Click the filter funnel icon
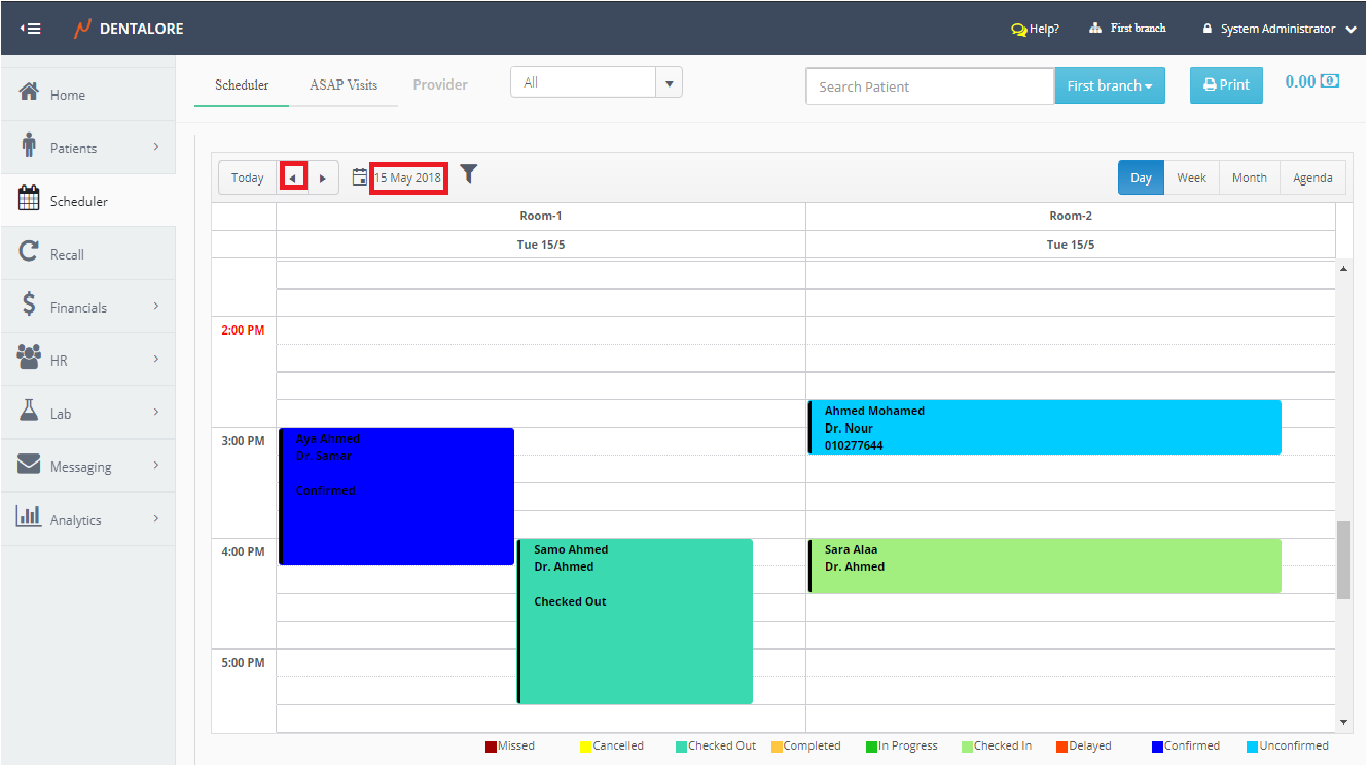This screenshot has height=768, width=1366. coord(468,175)
